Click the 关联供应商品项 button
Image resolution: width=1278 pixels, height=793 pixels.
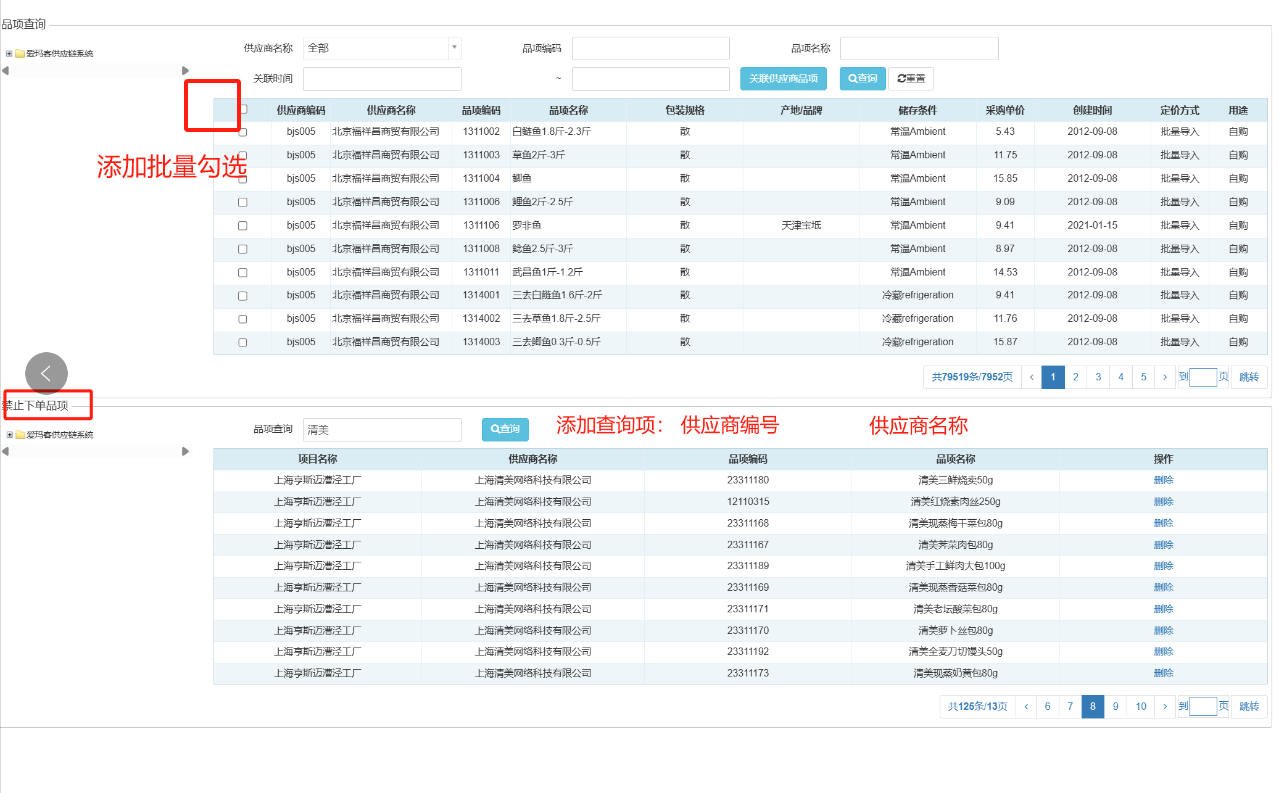(x=784, y=79)
